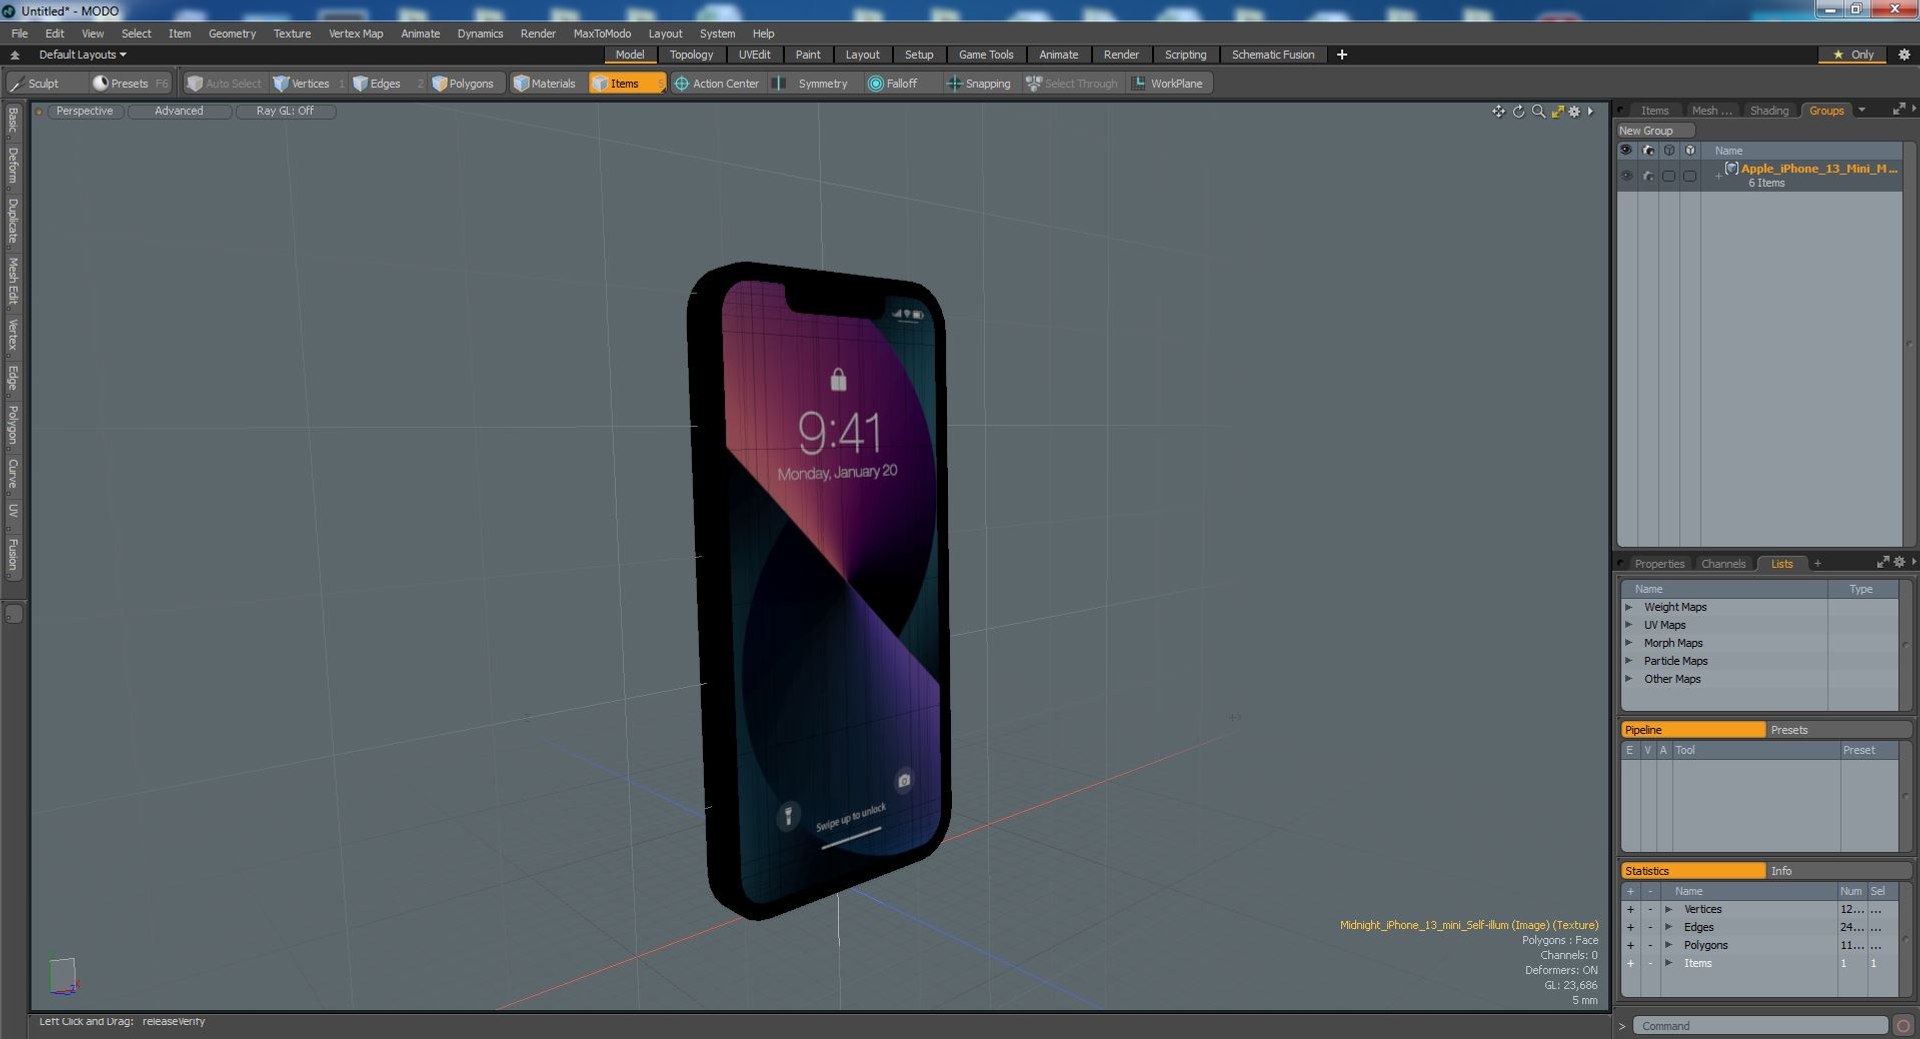The height and width of the screenshot is (1039, 1920).
Task: Expand the UV Maps list
Action: click(1629, 625)
